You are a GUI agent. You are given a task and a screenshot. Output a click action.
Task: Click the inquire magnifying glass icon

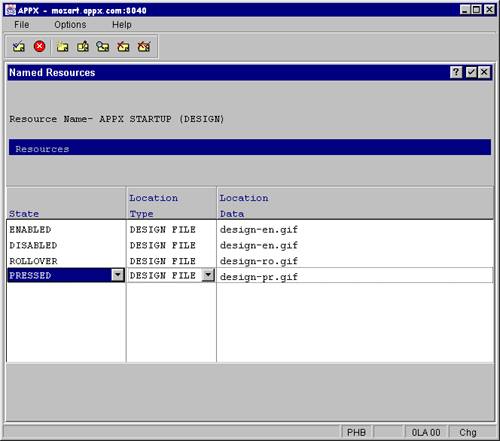click(x=103, y=46)
